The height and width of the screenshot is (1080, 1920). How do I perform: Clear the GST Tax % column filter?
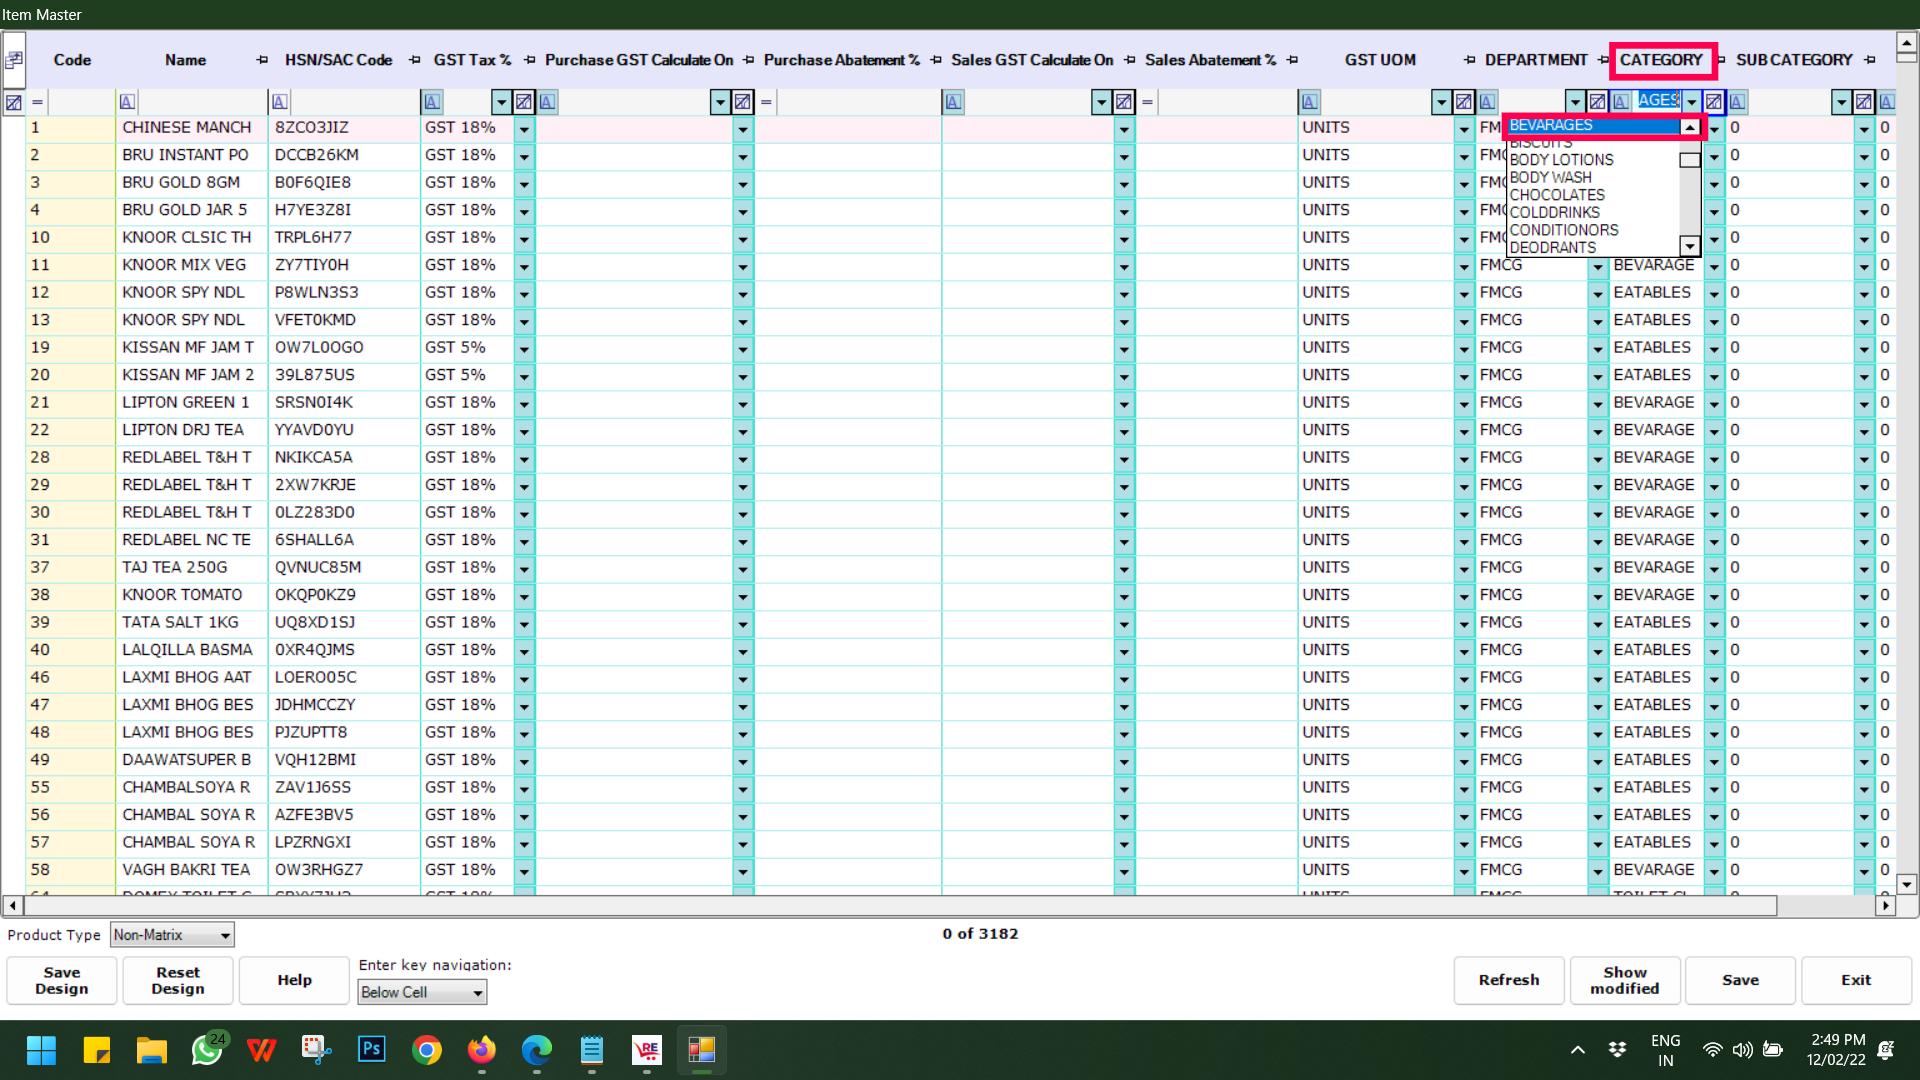click(x=524, y=101)
